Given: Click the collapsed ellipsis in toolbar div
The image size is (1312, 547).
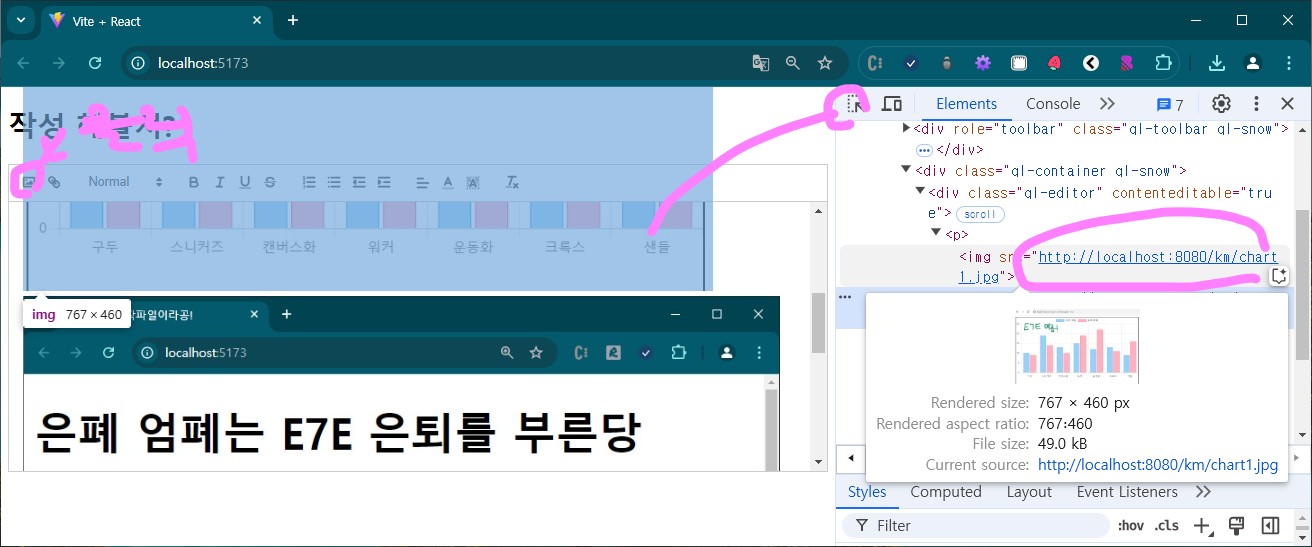Looking at the screenshot, I should (924, 150).
